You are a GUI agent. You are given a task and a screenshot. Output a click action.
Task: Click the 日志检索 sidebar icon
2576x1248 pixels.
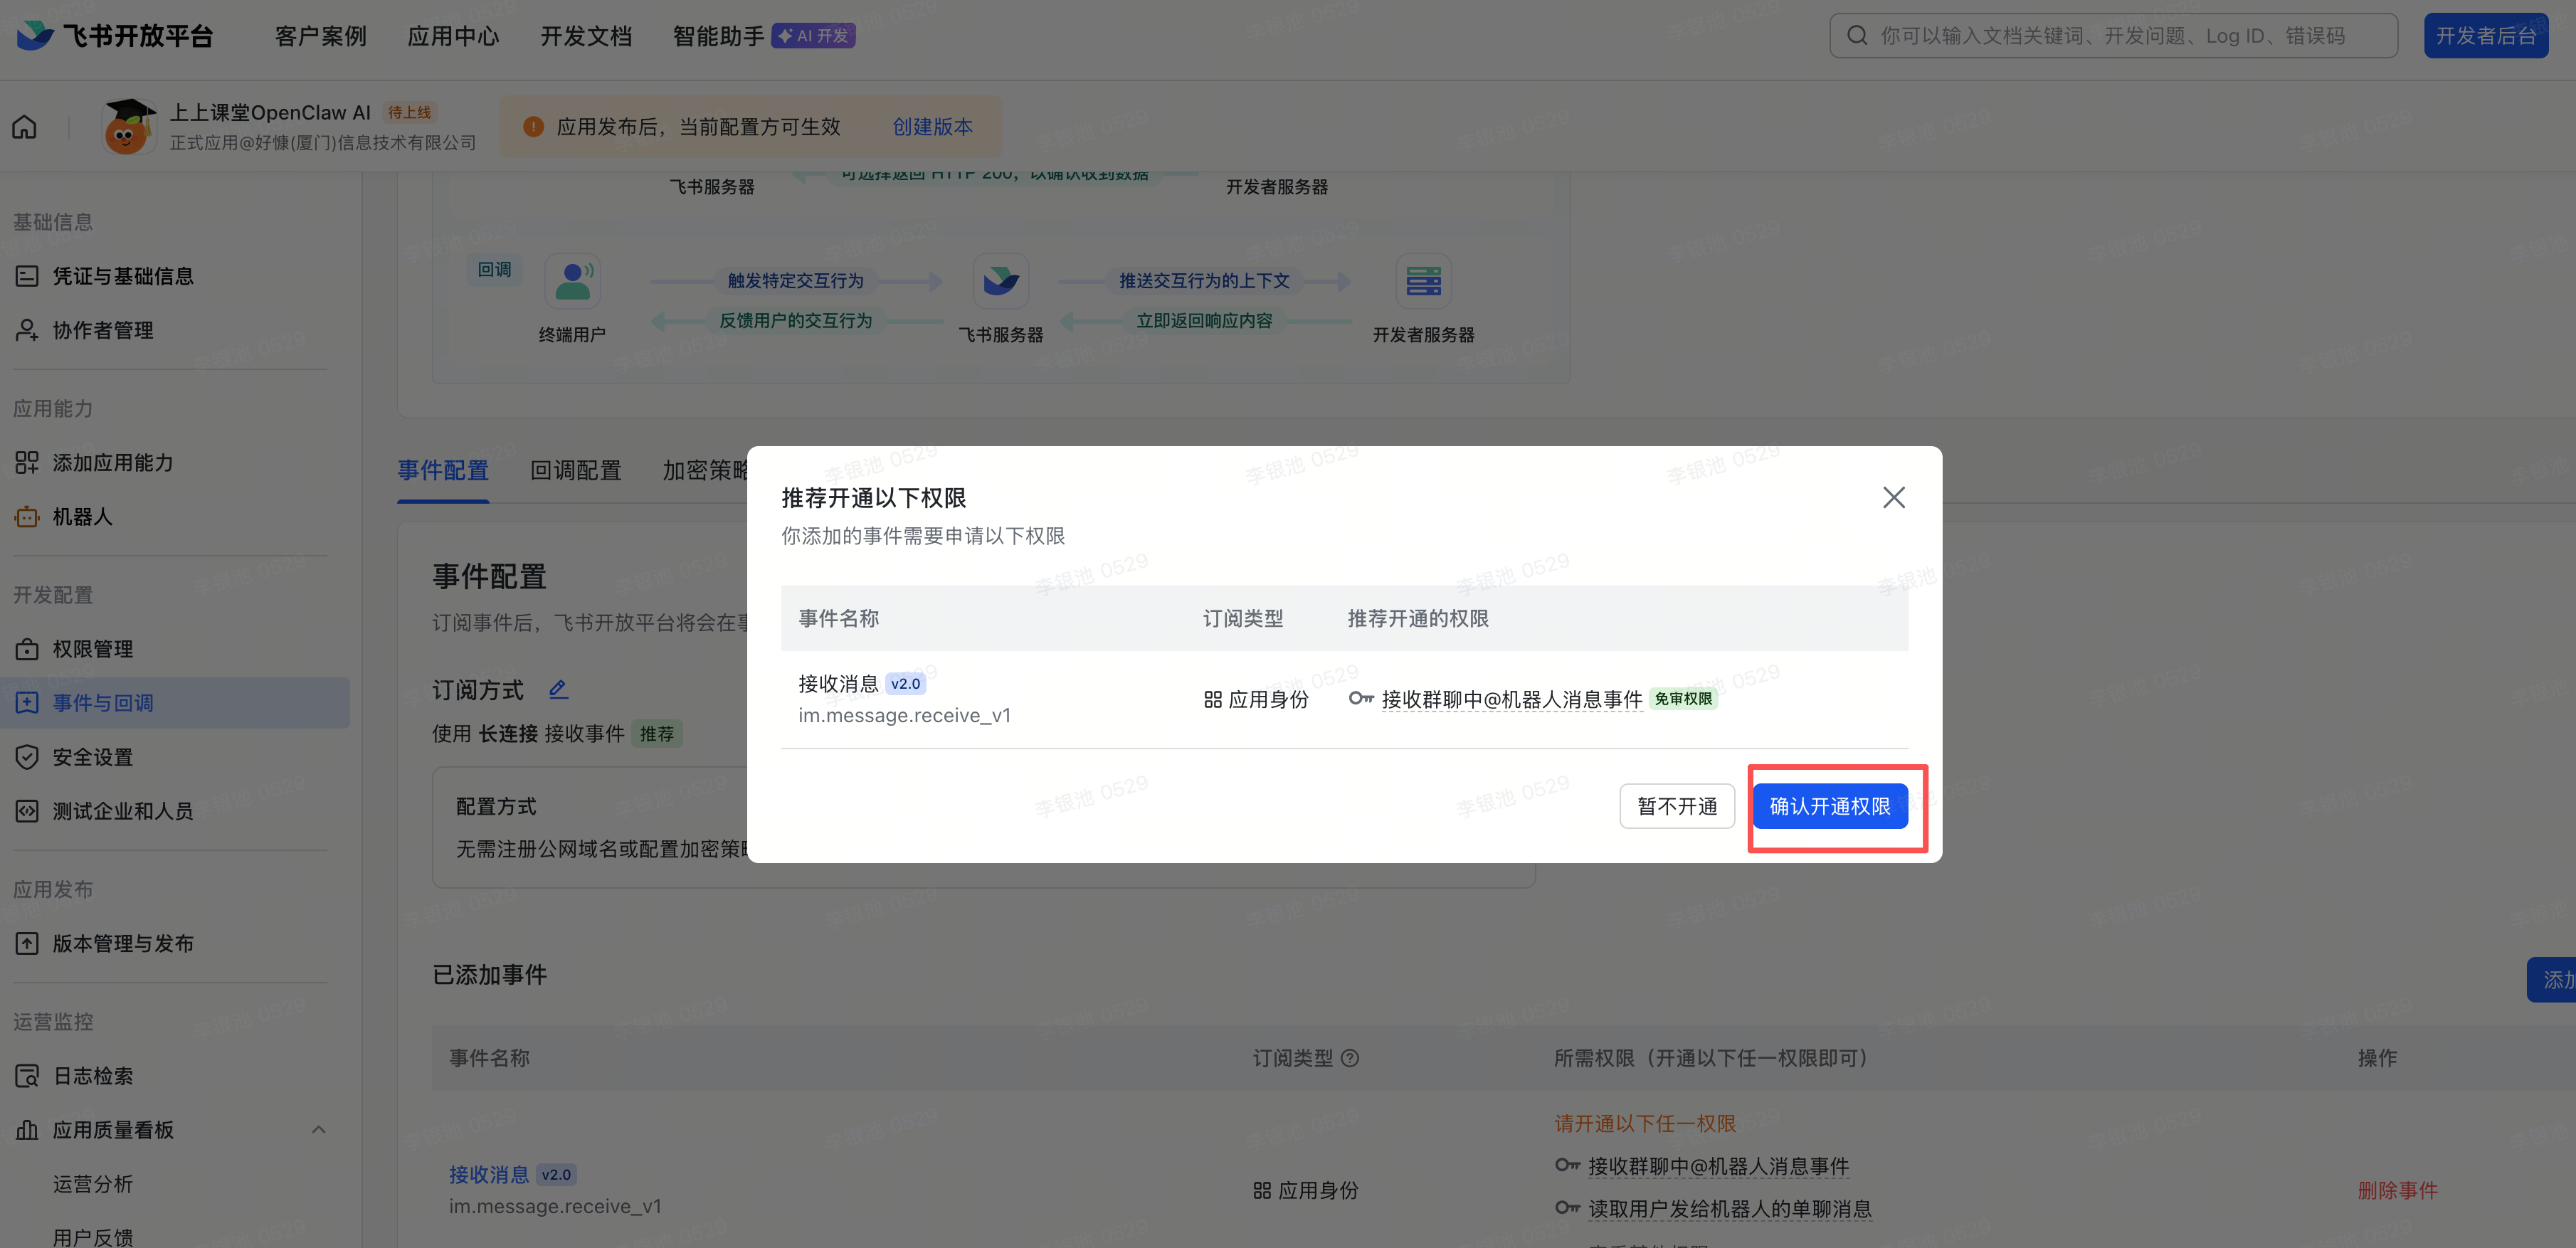tap(27, 1076)
